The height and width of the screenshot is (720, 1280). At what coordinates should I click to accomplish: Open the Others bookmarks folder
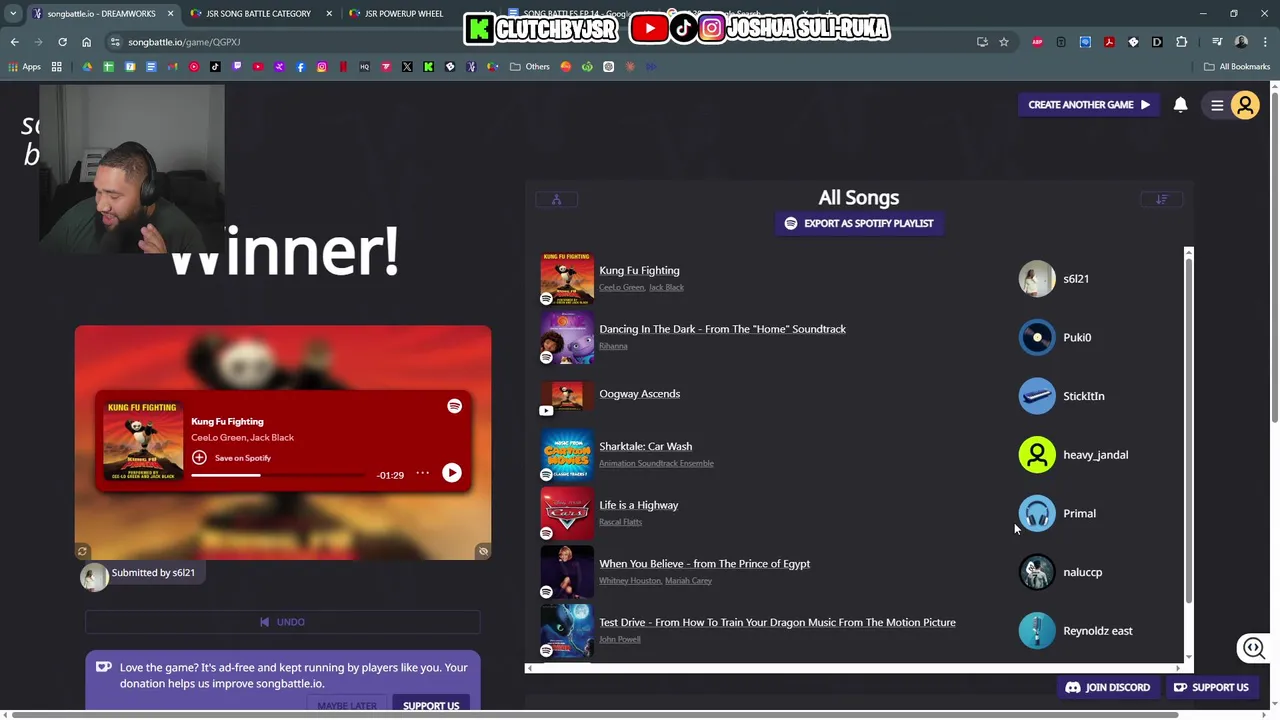pos(530,67)
